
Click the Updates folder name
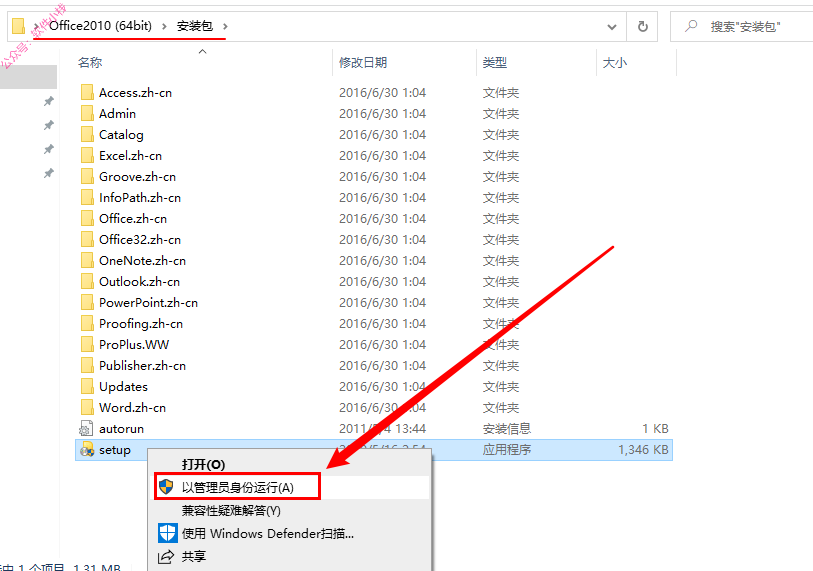[123, 387]
